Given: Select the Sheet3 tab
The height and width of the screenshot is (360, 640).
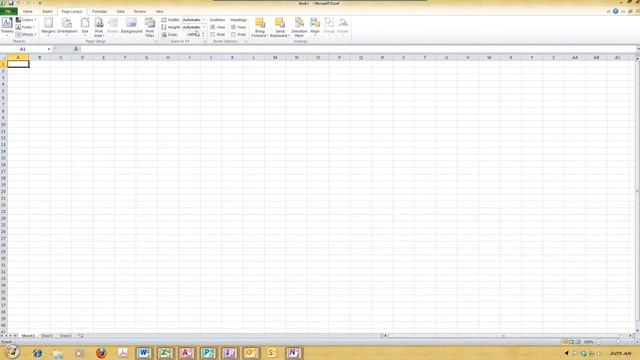Looking at the screenshot, I should point(66,336).
